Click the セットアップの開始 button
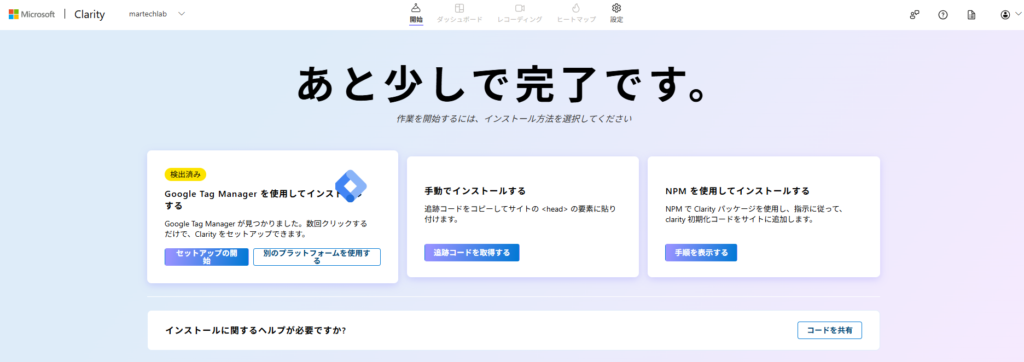Viewport: 1024px width, 362px height. 206,257
